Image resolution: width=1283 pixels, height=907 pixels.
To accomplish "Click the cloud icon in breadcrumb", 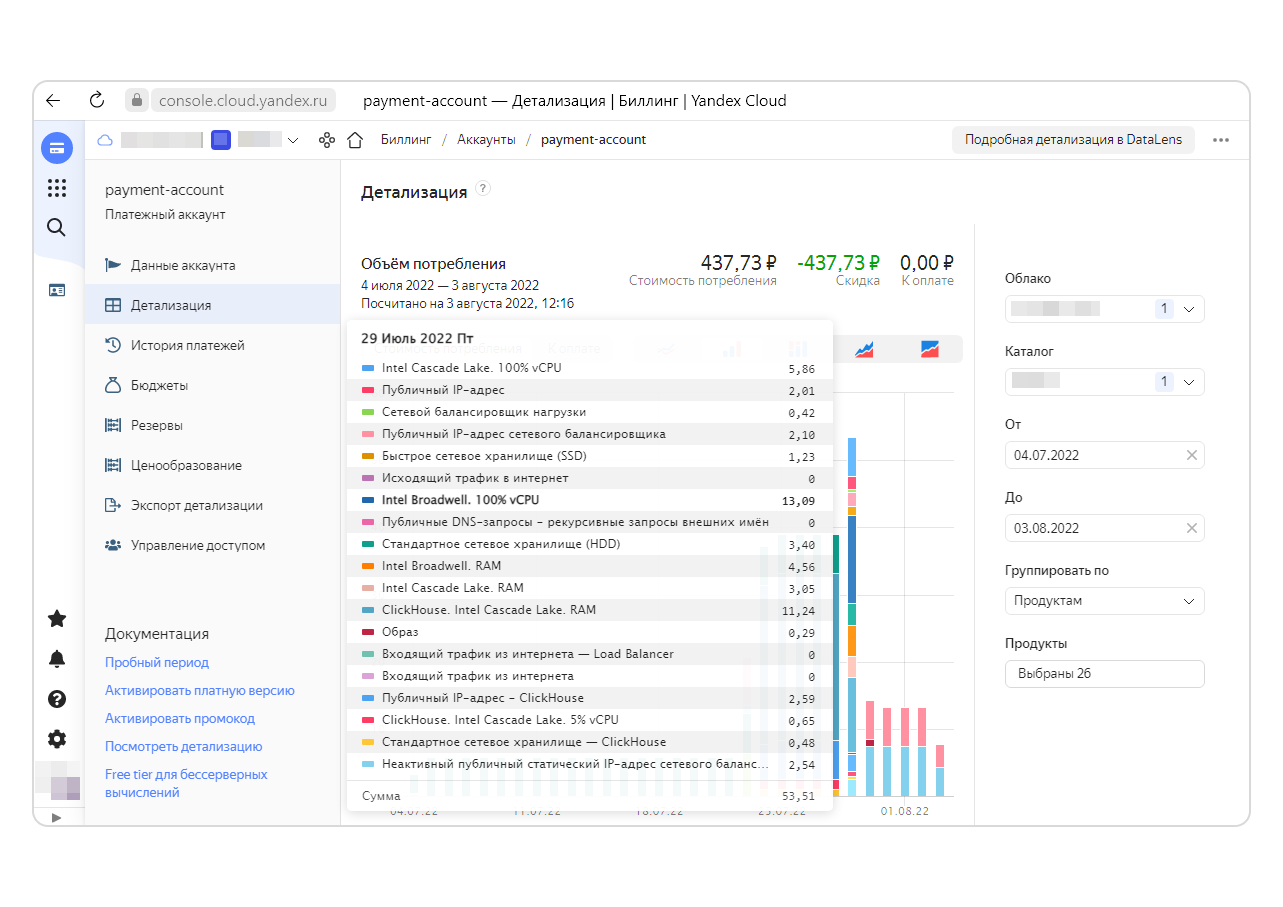I will [x=104, y=140].
